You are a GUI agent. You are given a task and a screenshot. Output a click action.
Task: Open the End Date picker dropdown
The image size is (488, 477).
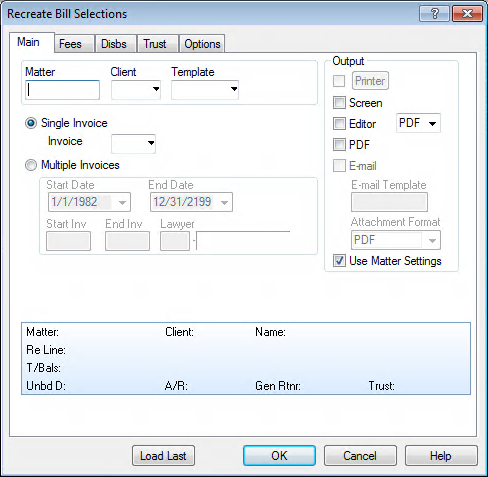[224, 202]
